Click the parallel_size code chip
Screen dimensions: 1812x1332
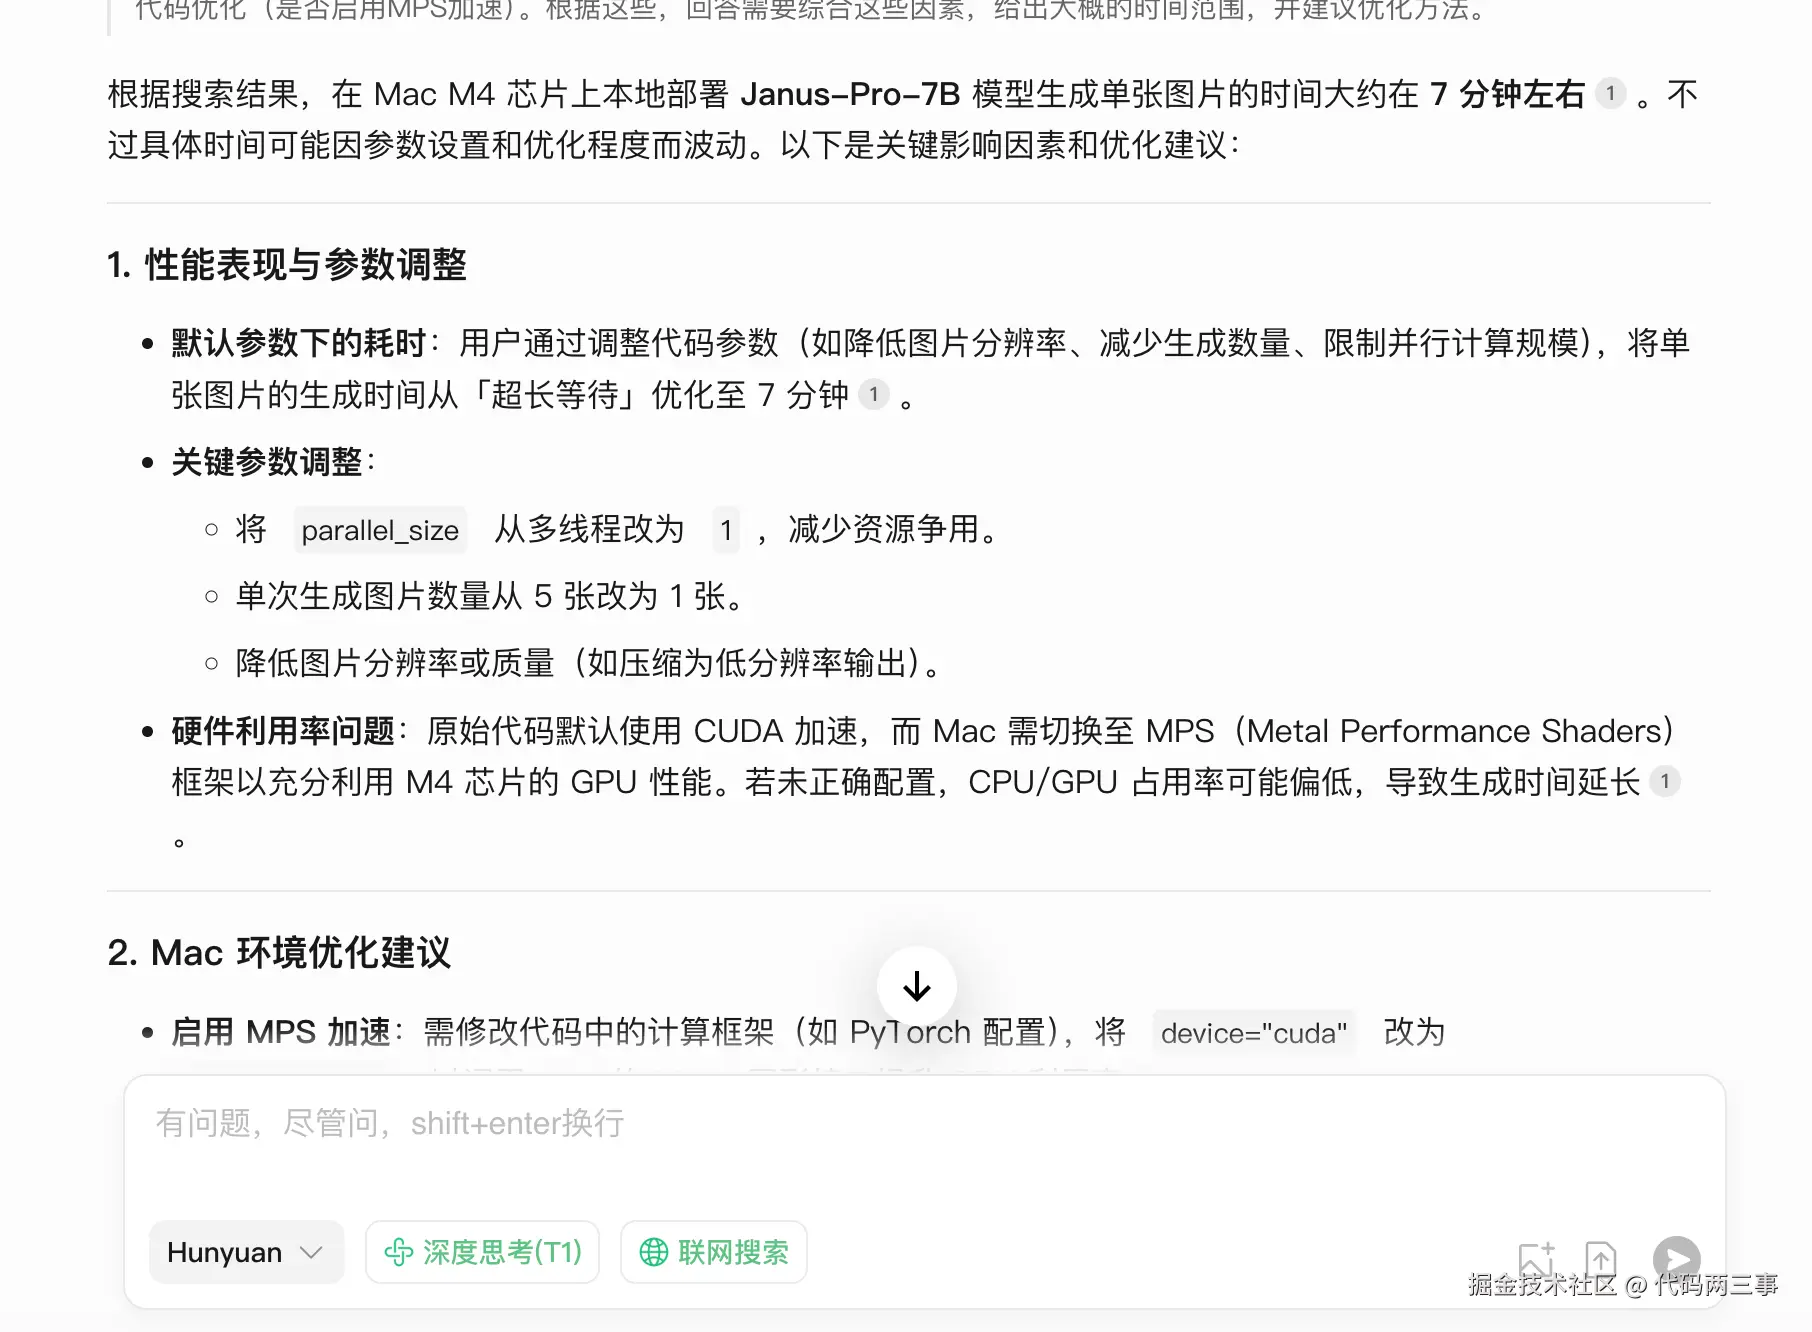click(x=380, y=530)
